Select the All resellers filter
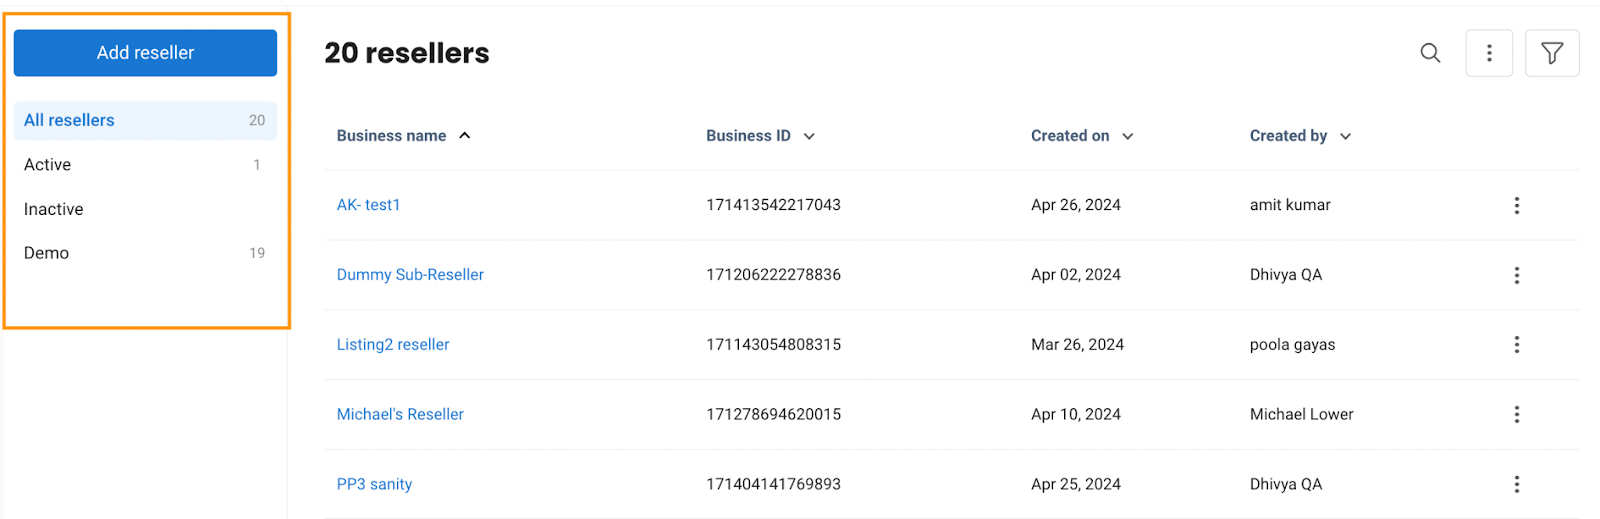This screenshot has height=519, width=1600. 145,120
